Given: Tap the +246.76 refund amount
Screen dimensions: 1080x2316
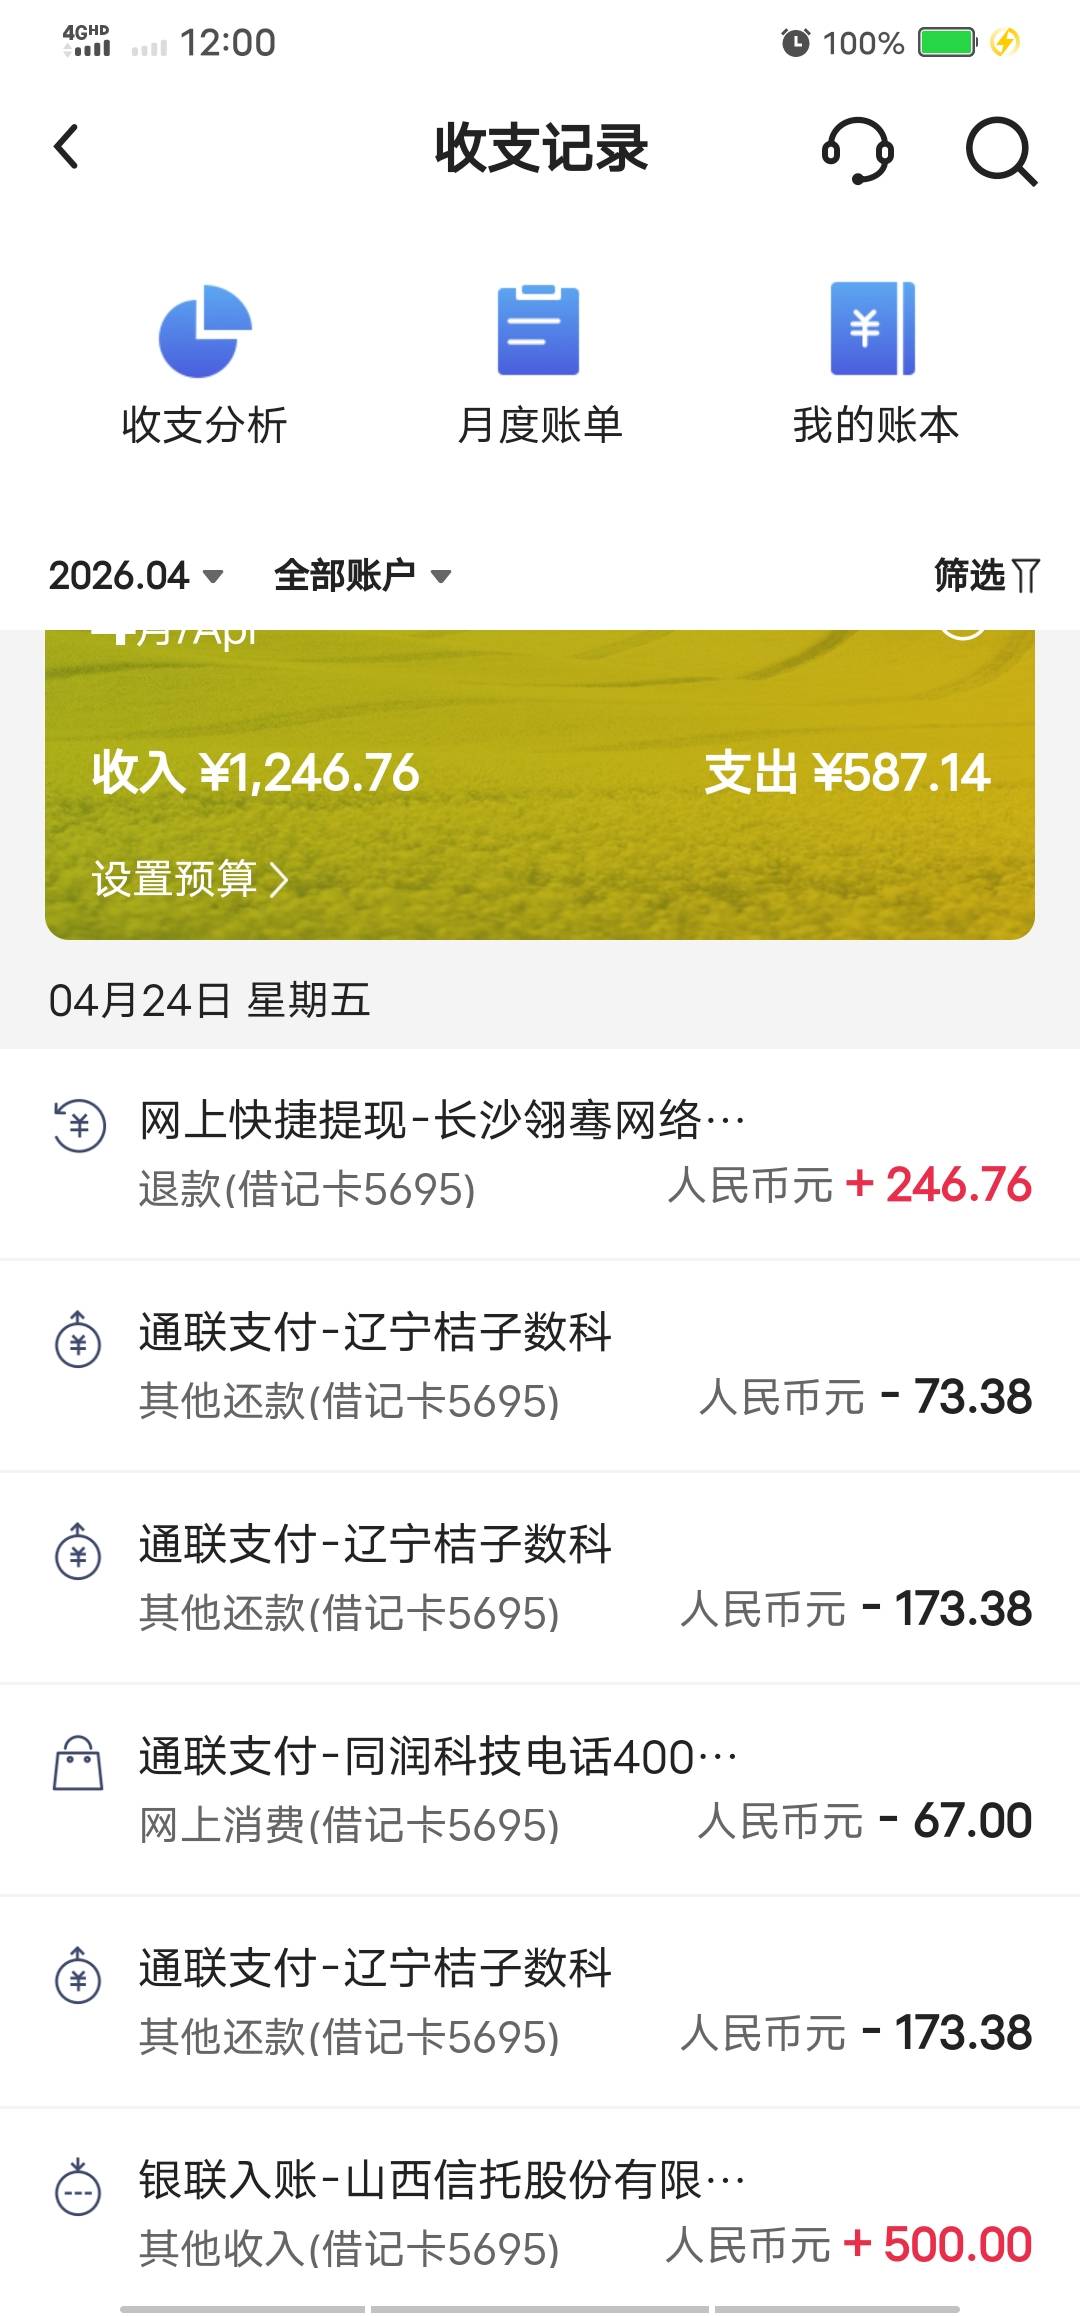Looking at the screenshot, I should [939, 1185].
